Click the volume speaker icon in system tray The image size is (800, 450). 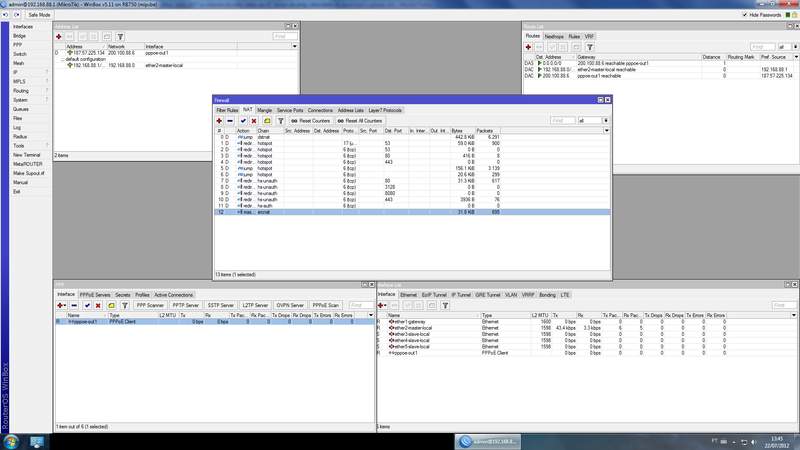754,442
